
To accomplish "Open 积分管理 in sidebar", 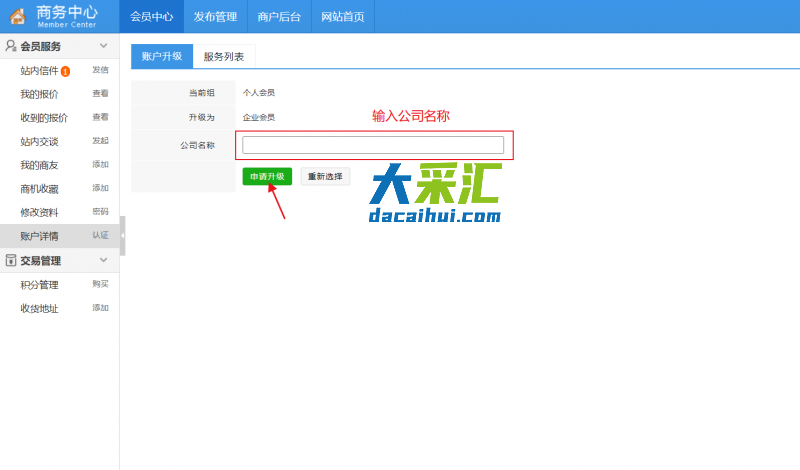I will 39,285.
